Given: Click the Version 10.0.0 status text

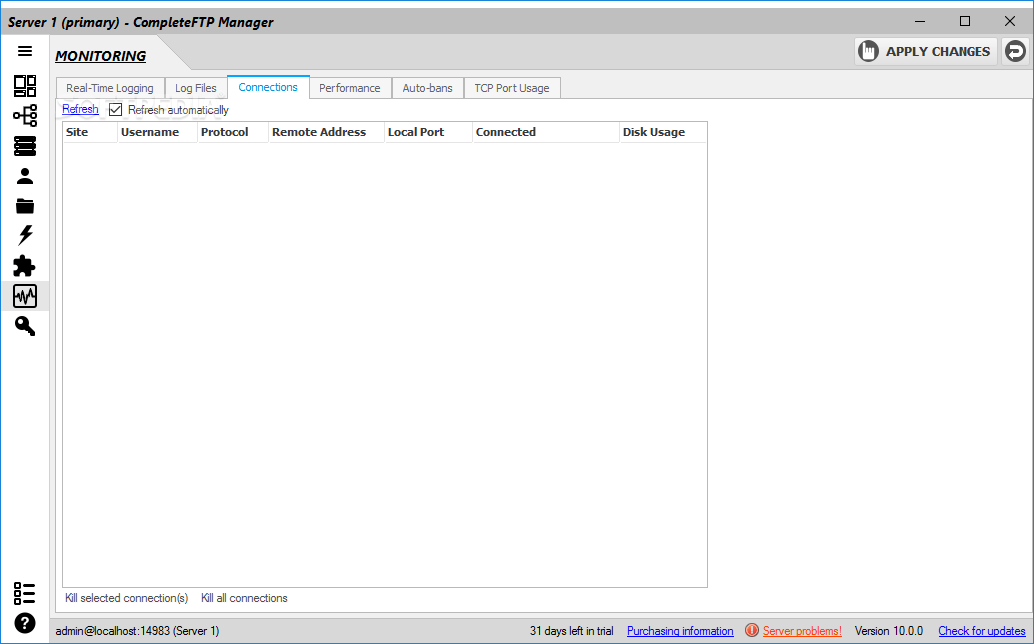Looking at the screenshot, I should point(889,631).
